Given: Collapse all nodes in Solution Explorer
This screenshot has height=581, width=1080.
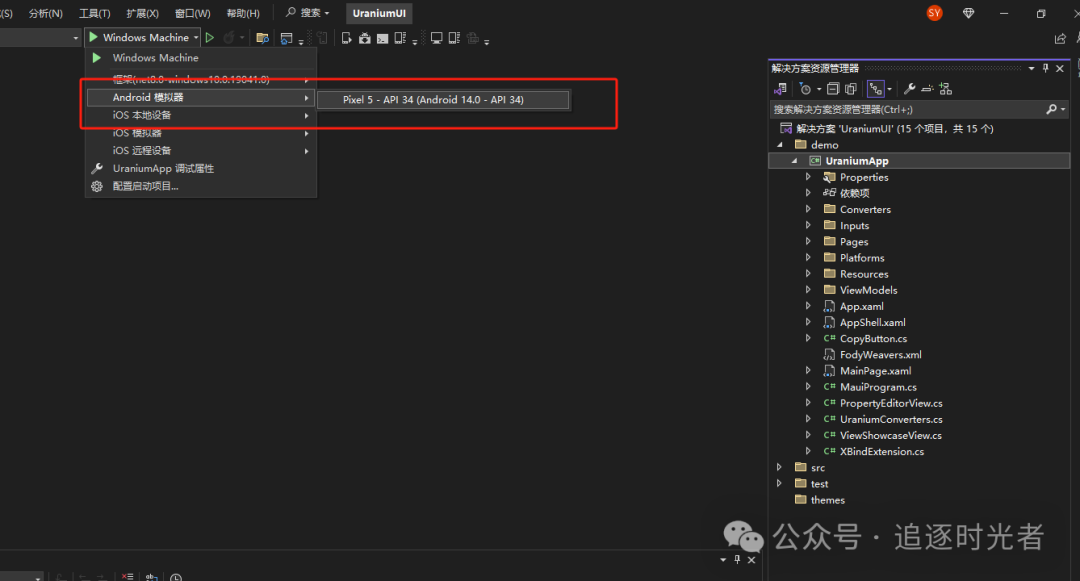Looking at the screenshot, I should [833, 89].
